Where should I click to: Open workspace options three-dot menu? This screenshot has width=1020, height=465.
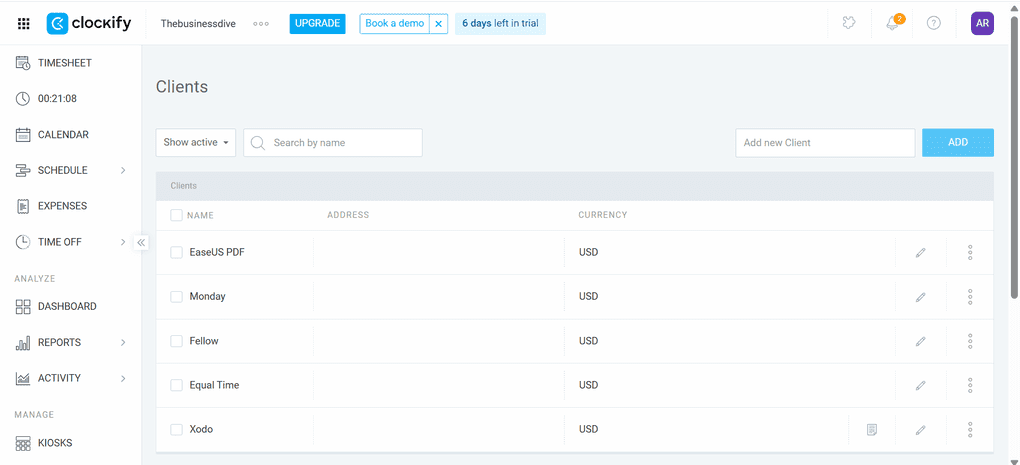click(261, 23)
